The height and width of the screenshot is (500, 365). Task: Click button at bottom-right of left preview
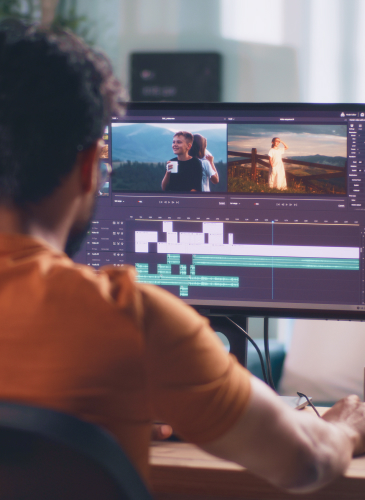[222, 203]
